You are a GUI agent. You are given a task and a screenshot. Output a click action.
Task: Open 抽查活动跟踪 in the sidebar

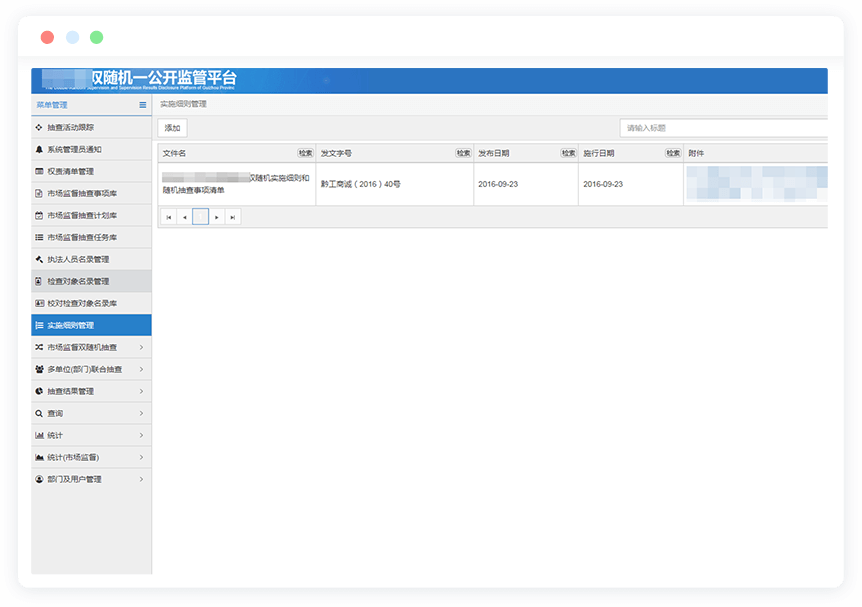click(x=73, y=128)
